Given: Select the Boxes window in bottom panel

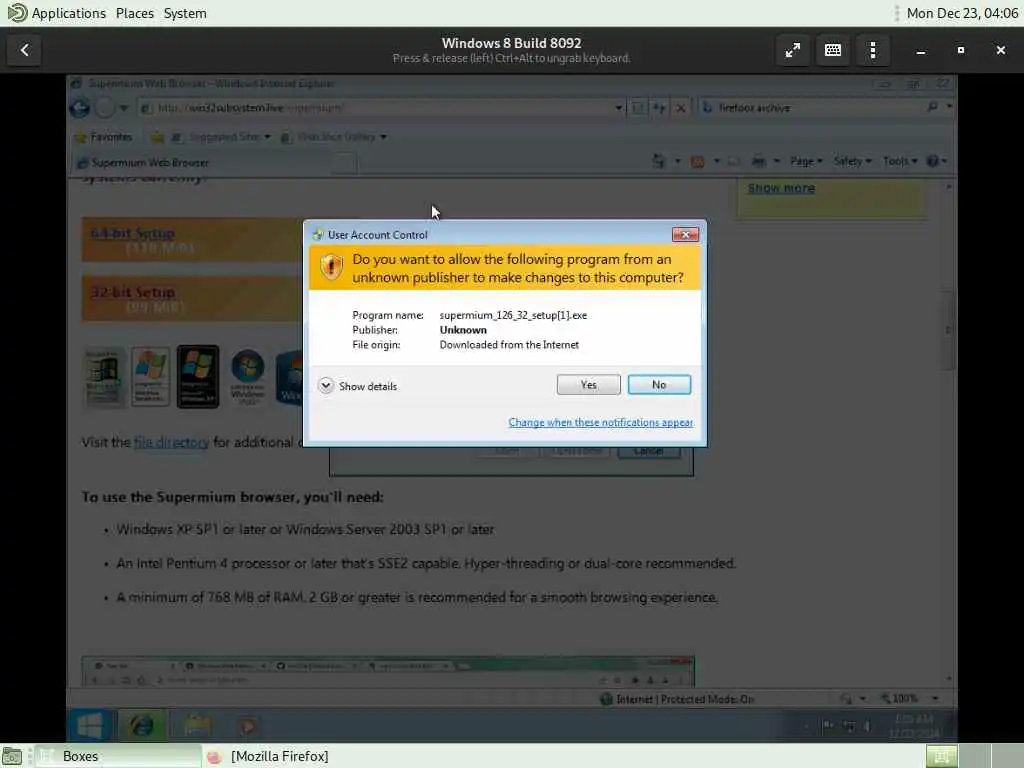Looking at the screenshot, I should 118,756.
